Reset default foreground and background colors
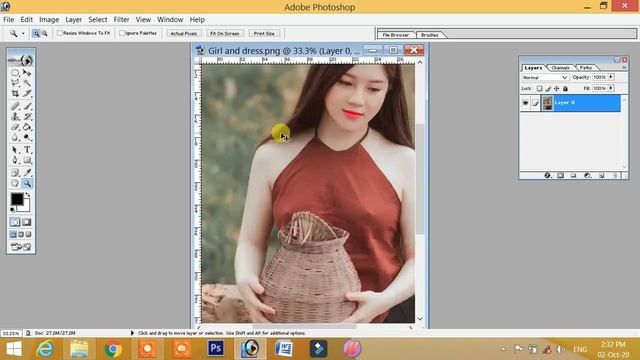 pos(13,210)
